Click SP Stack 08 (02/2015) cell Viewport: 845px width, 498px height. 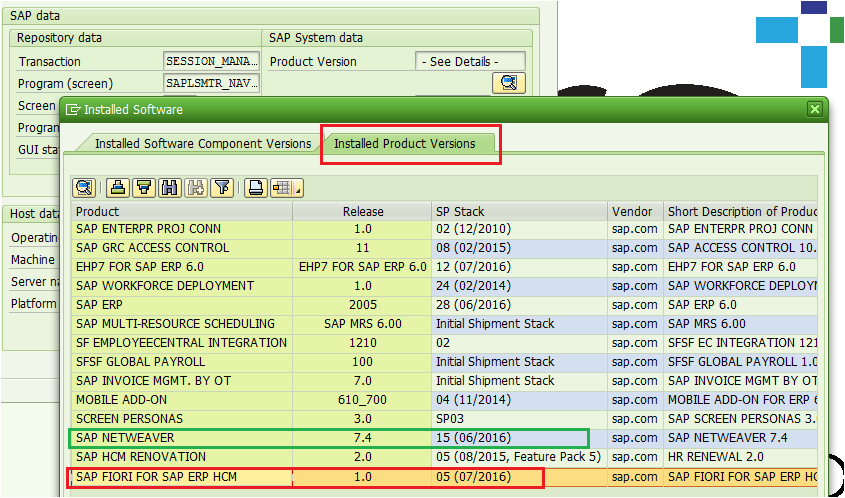(x=520, y=248)
